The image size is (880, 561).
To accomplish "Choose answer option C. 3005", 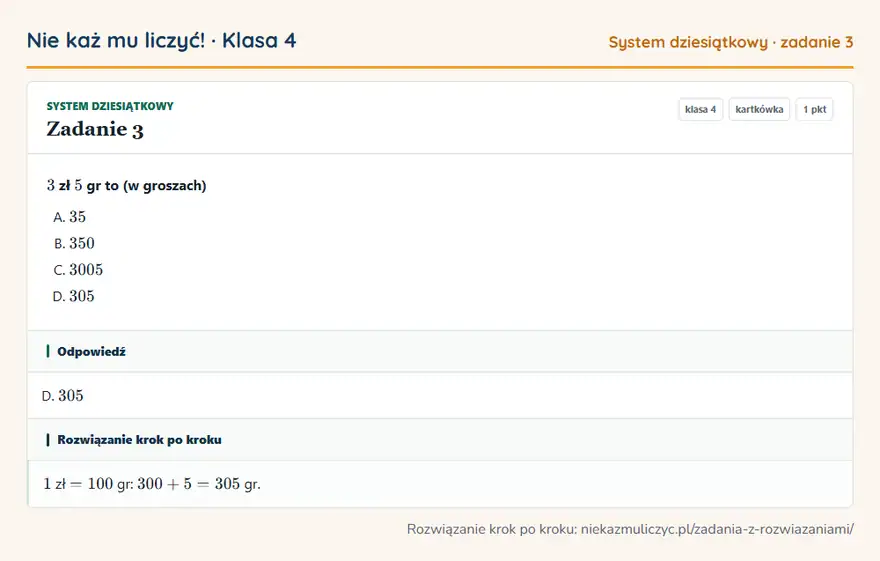I will point(78,270).
